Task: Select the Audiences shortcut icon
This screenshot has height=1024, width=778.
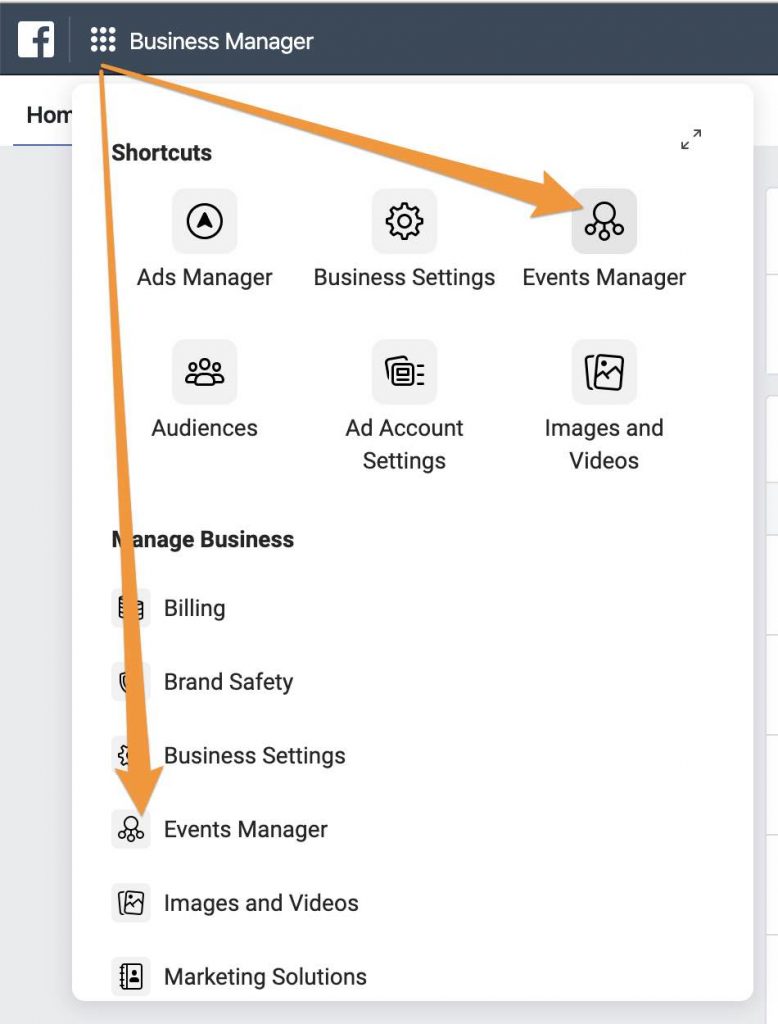Action: click(204, 372)
